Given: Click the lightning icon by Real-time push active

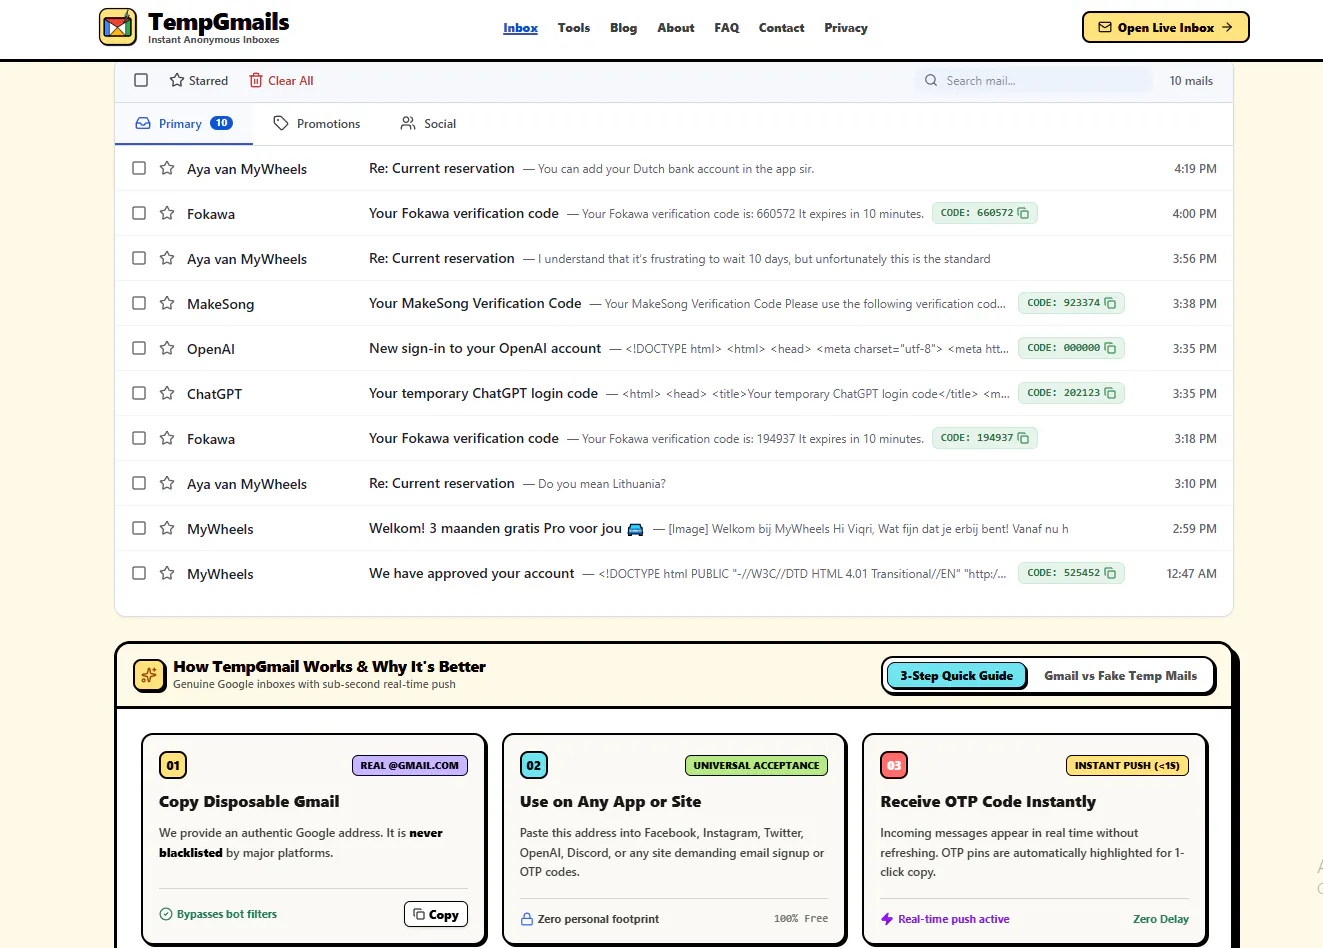Looking at the screenshot, I should [887, 919].
